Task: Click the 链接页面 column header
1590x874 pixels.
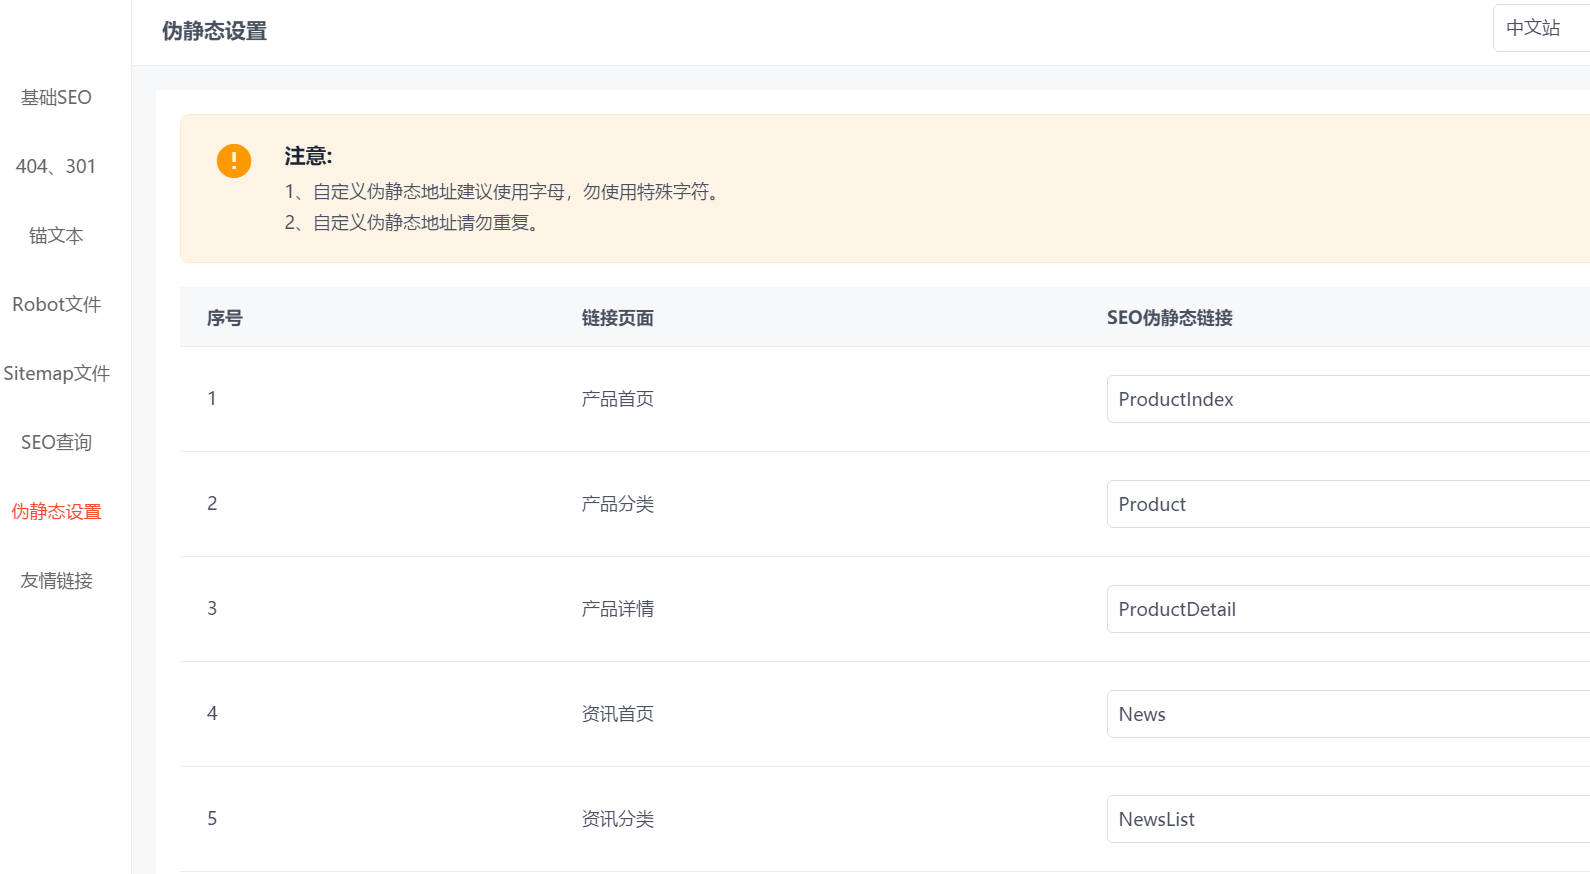Action: [x=617, y=318]
